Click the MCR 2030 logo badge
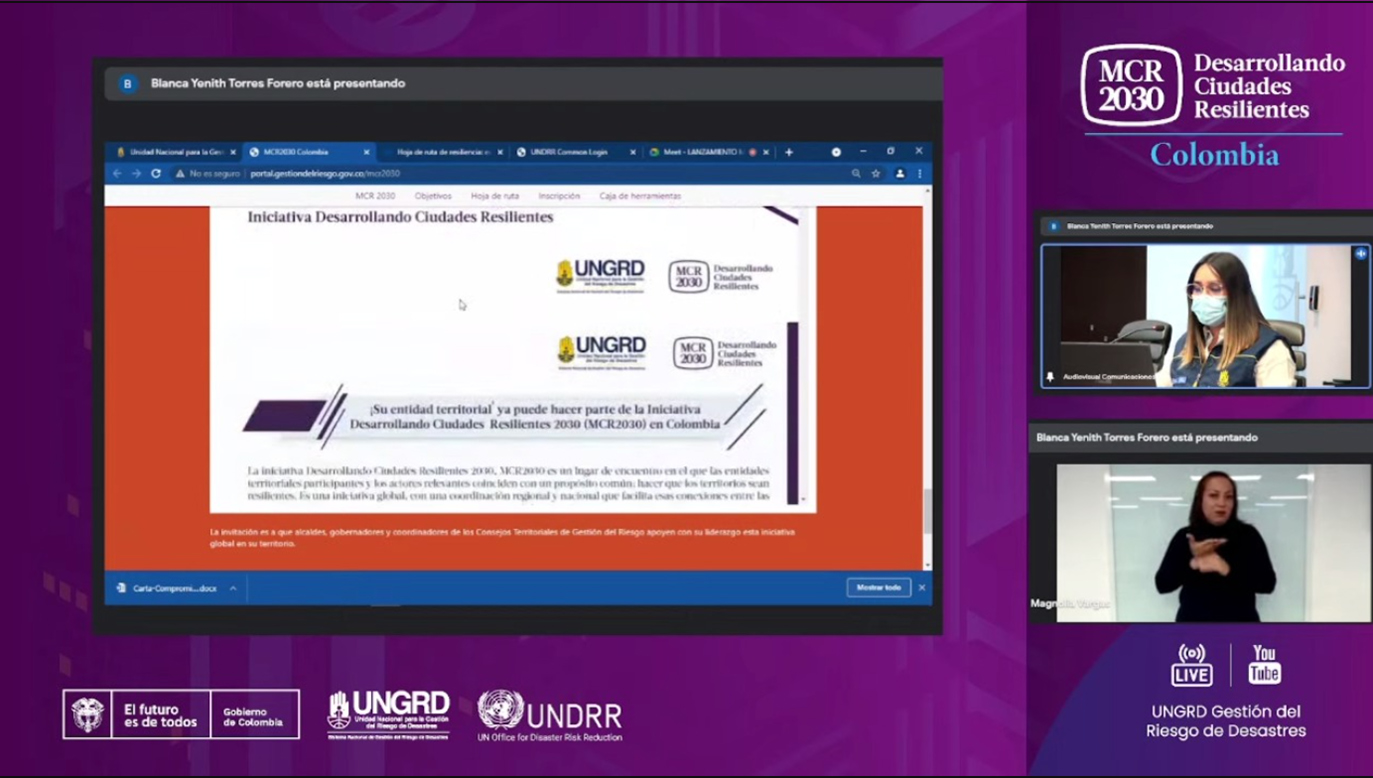The height and width of the screenshot is (778, 1373). click(1131, 86)
